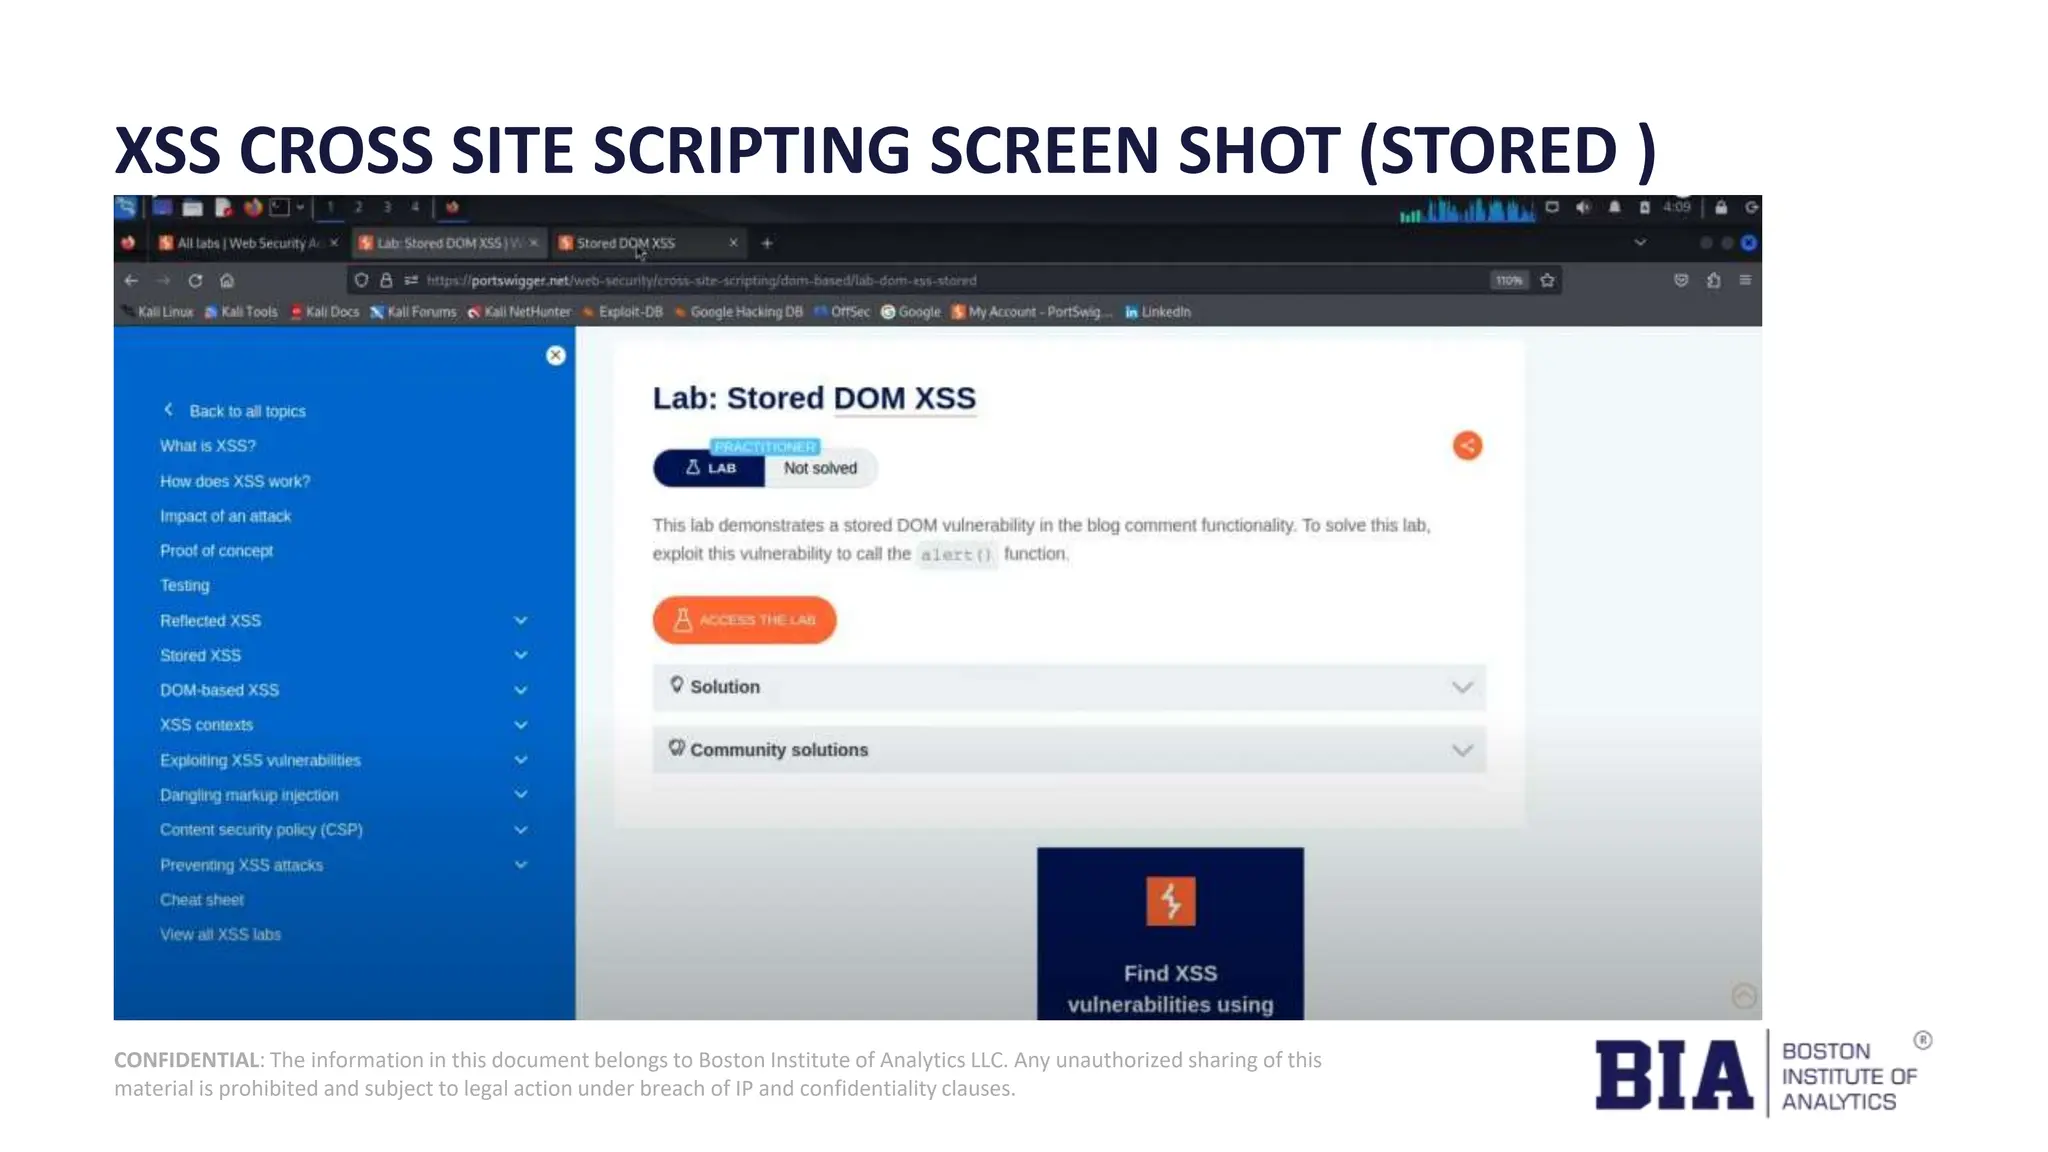Open the Exploit-DB bookmark
This screenshot has width=2048, height=1152.
coord(622,312)
